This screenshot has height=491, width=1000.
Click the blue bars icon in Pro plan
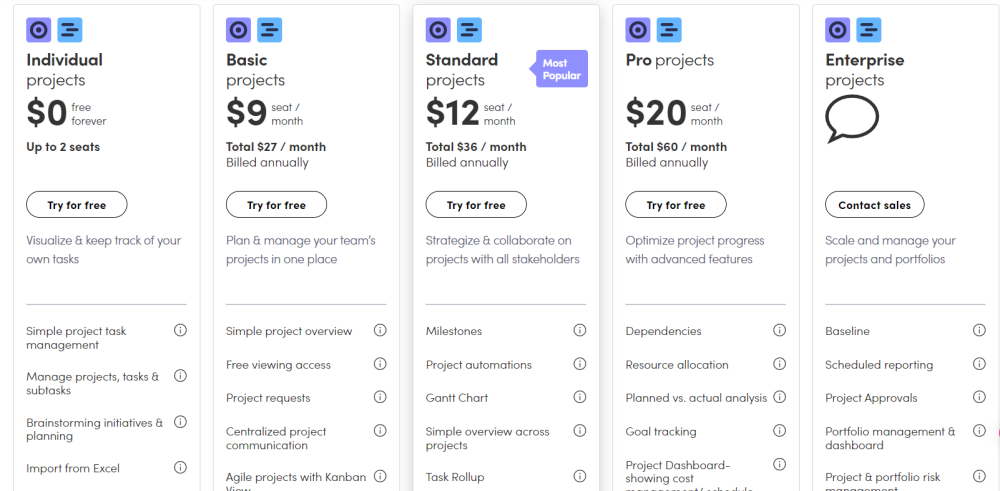pyautogui.click(x=669, y=30)
